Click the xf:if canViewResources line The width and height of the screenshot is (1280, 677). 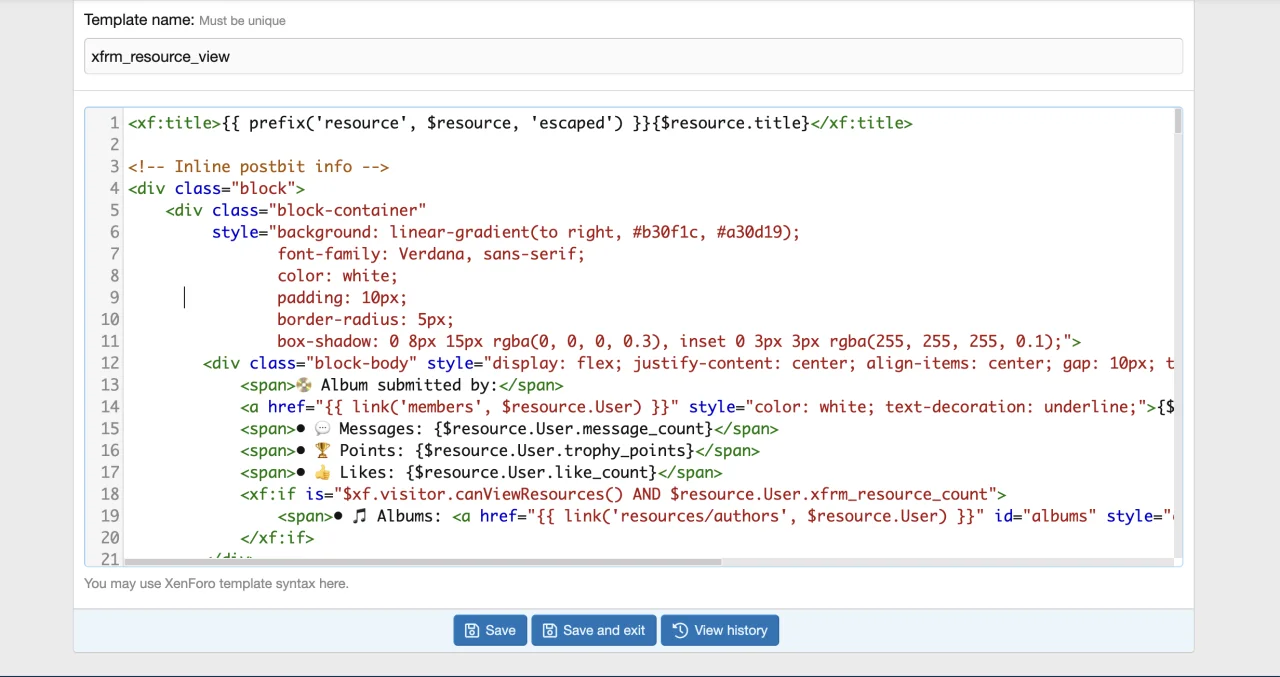[x=623, y=494]
